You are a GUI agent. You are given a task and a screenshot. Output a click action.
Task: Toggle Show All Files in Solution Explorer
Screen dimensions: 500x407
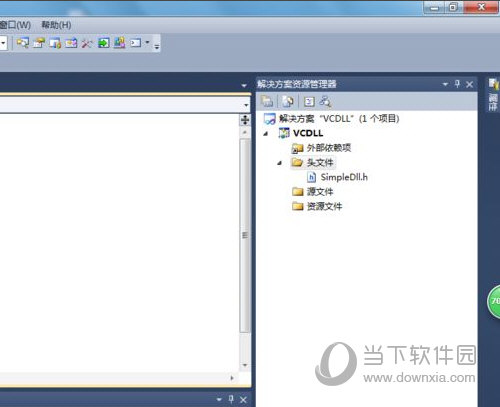coord(288,101)
